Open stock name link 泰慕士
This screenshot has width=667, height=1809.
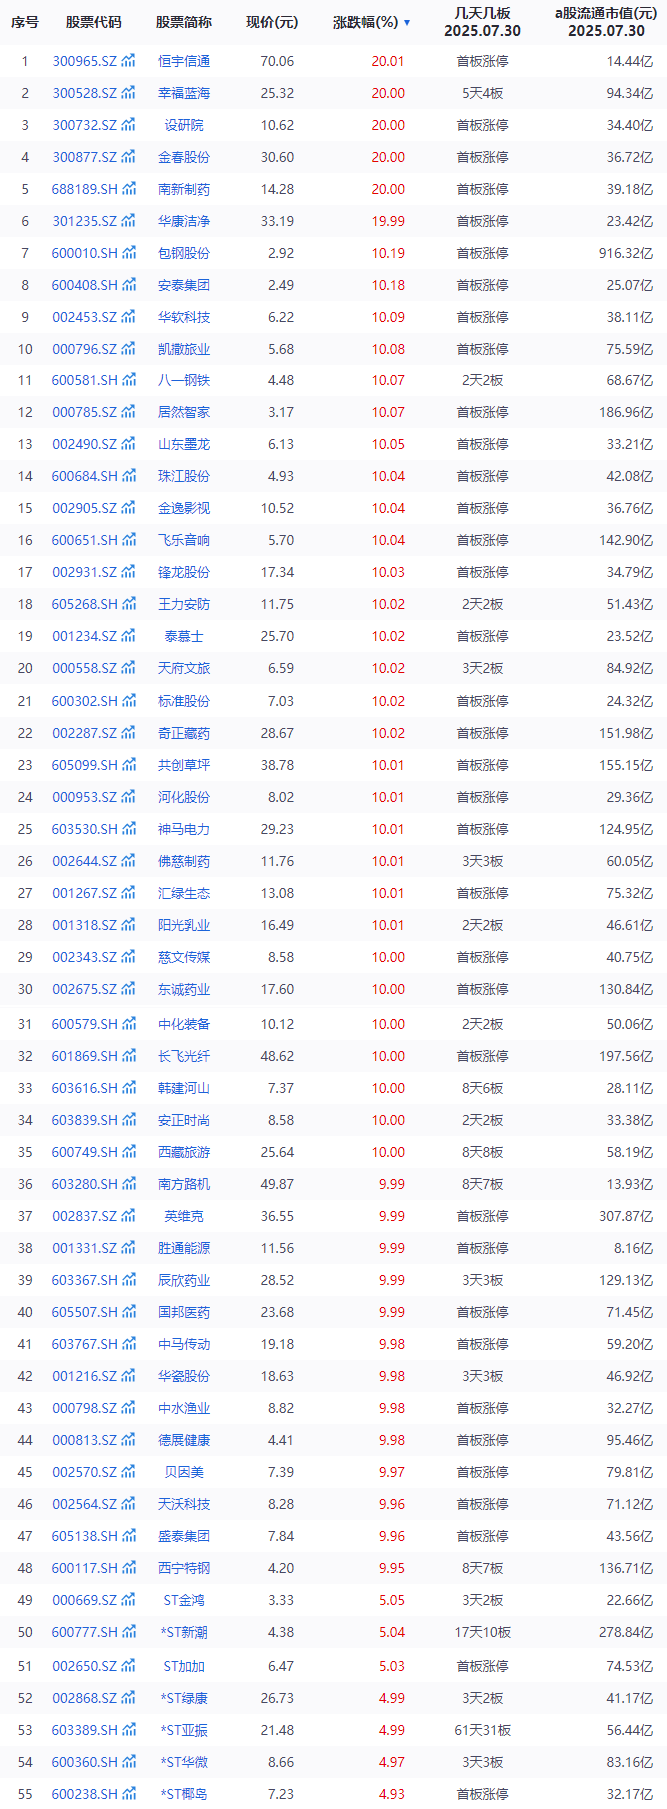pyautogui.click(x=184, y=636)
